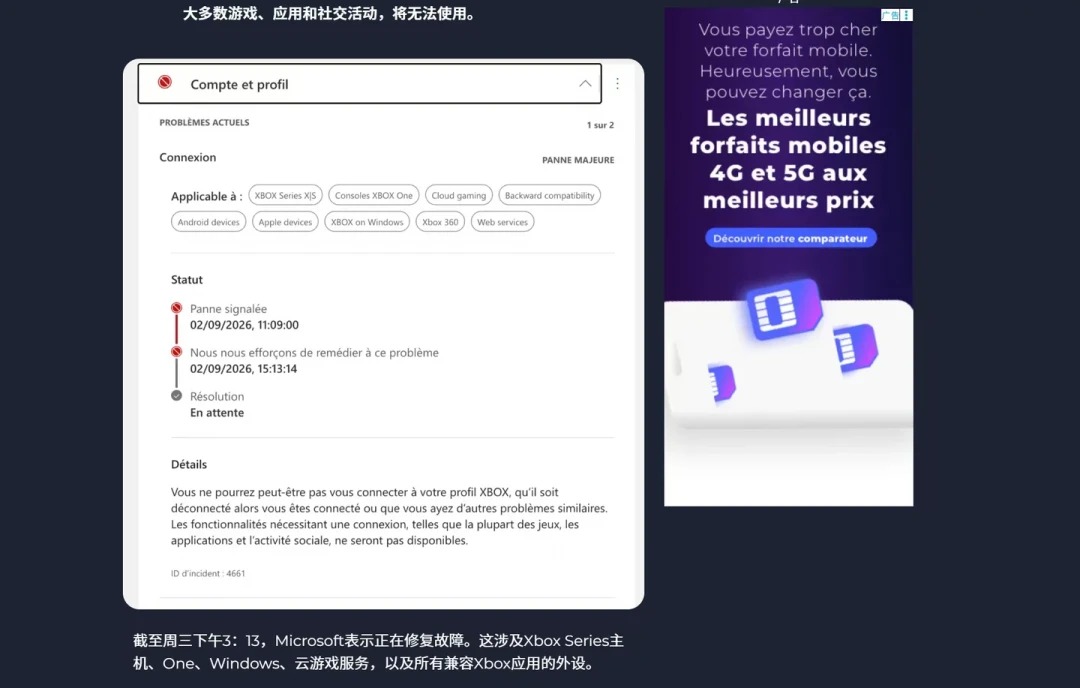Click the red outage icon next to Compte et profil
The image size is (1080, 688).
tap(165, 83)
